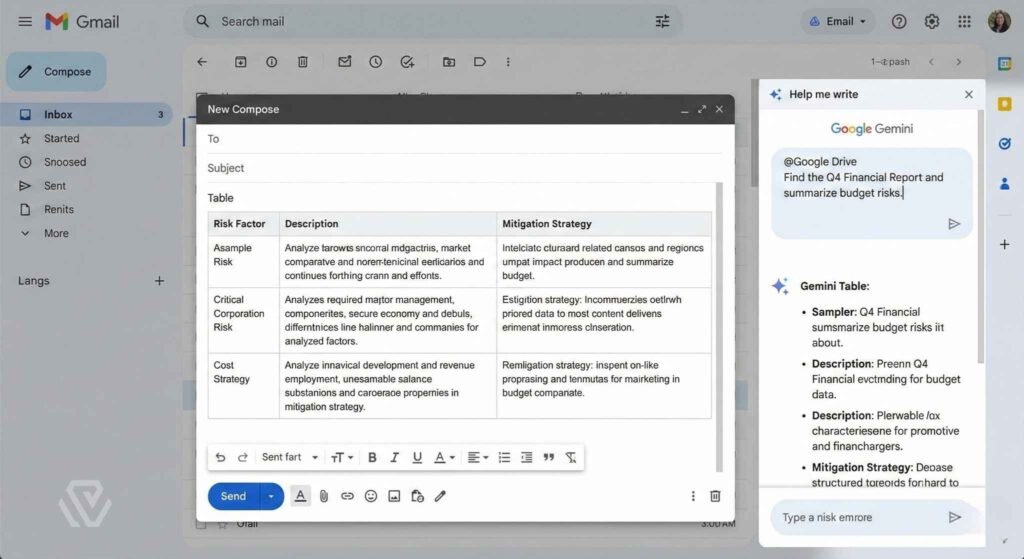
Task: Toggle the bulleted list
Action: (504, 457)
